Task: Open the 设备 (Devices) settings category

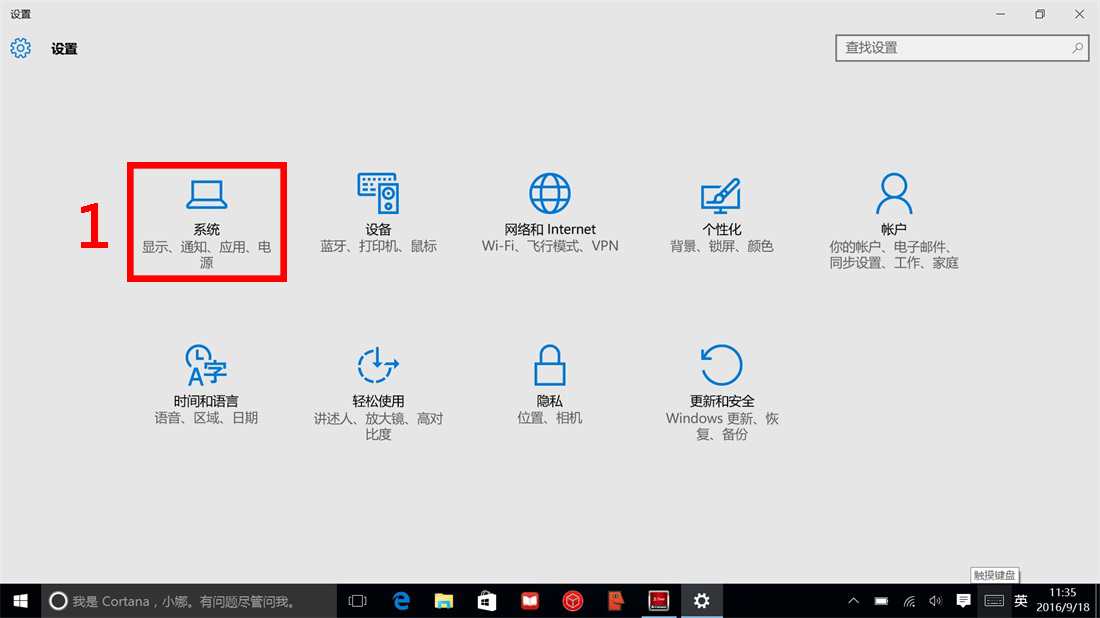Action: click(x=378, y=213)
